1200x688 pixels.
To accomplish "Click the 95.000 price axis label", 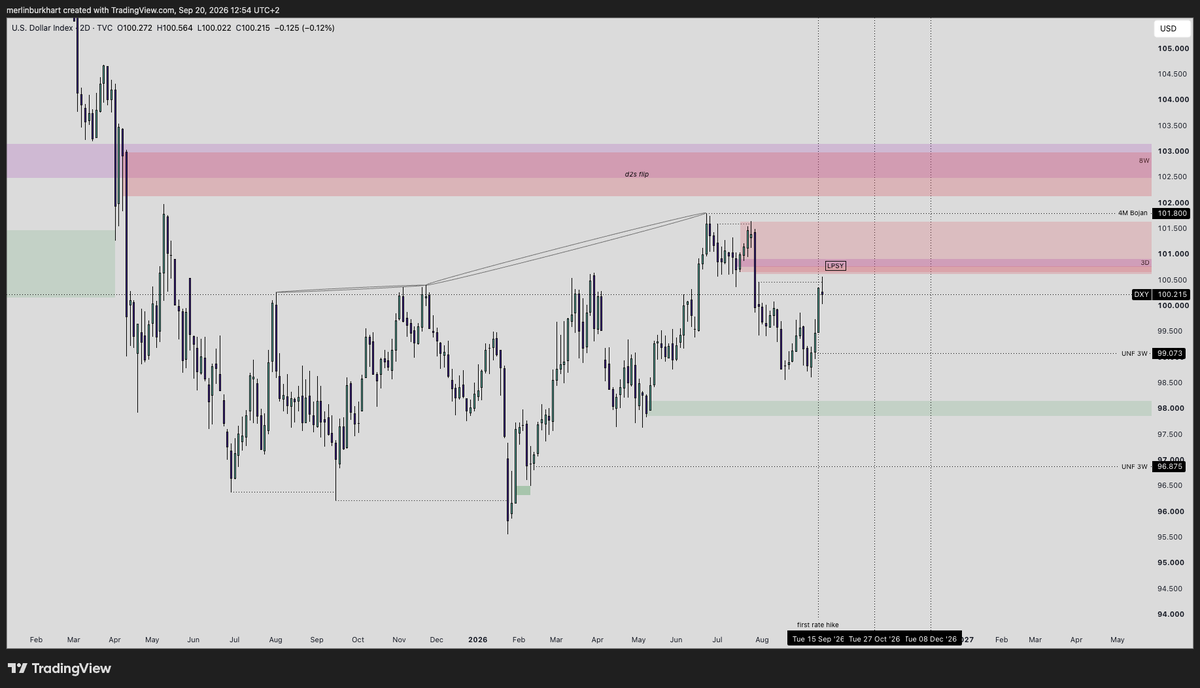I will (x=1173, y=562).
